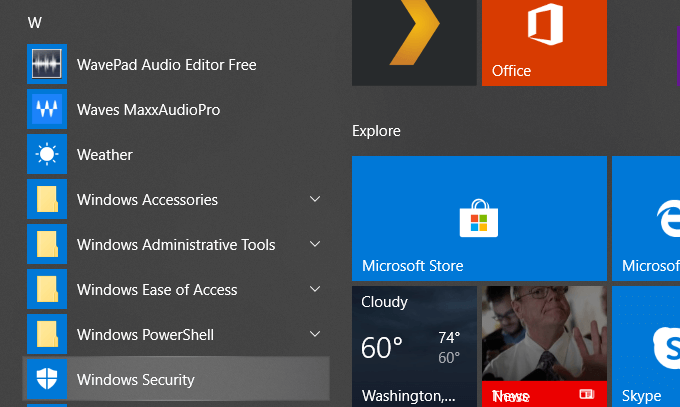This screenshot has width=680, height=407.
Task: Open the Cloudy weather live tile
Action: pos(413,346)
